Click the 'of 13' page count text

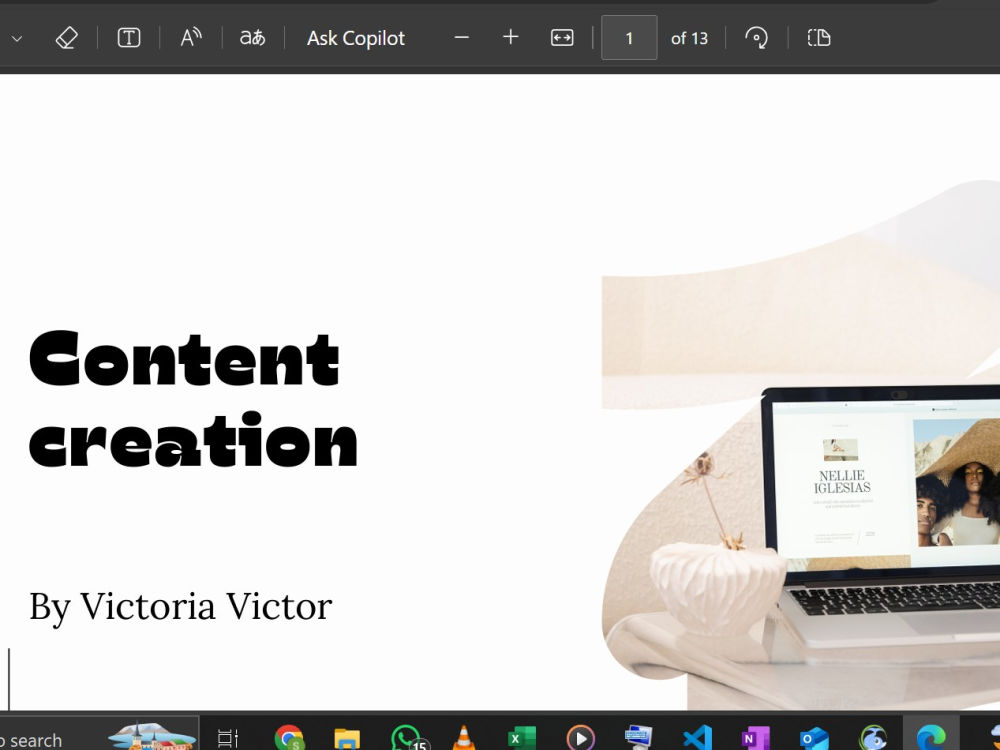click(x=689, y=38)
